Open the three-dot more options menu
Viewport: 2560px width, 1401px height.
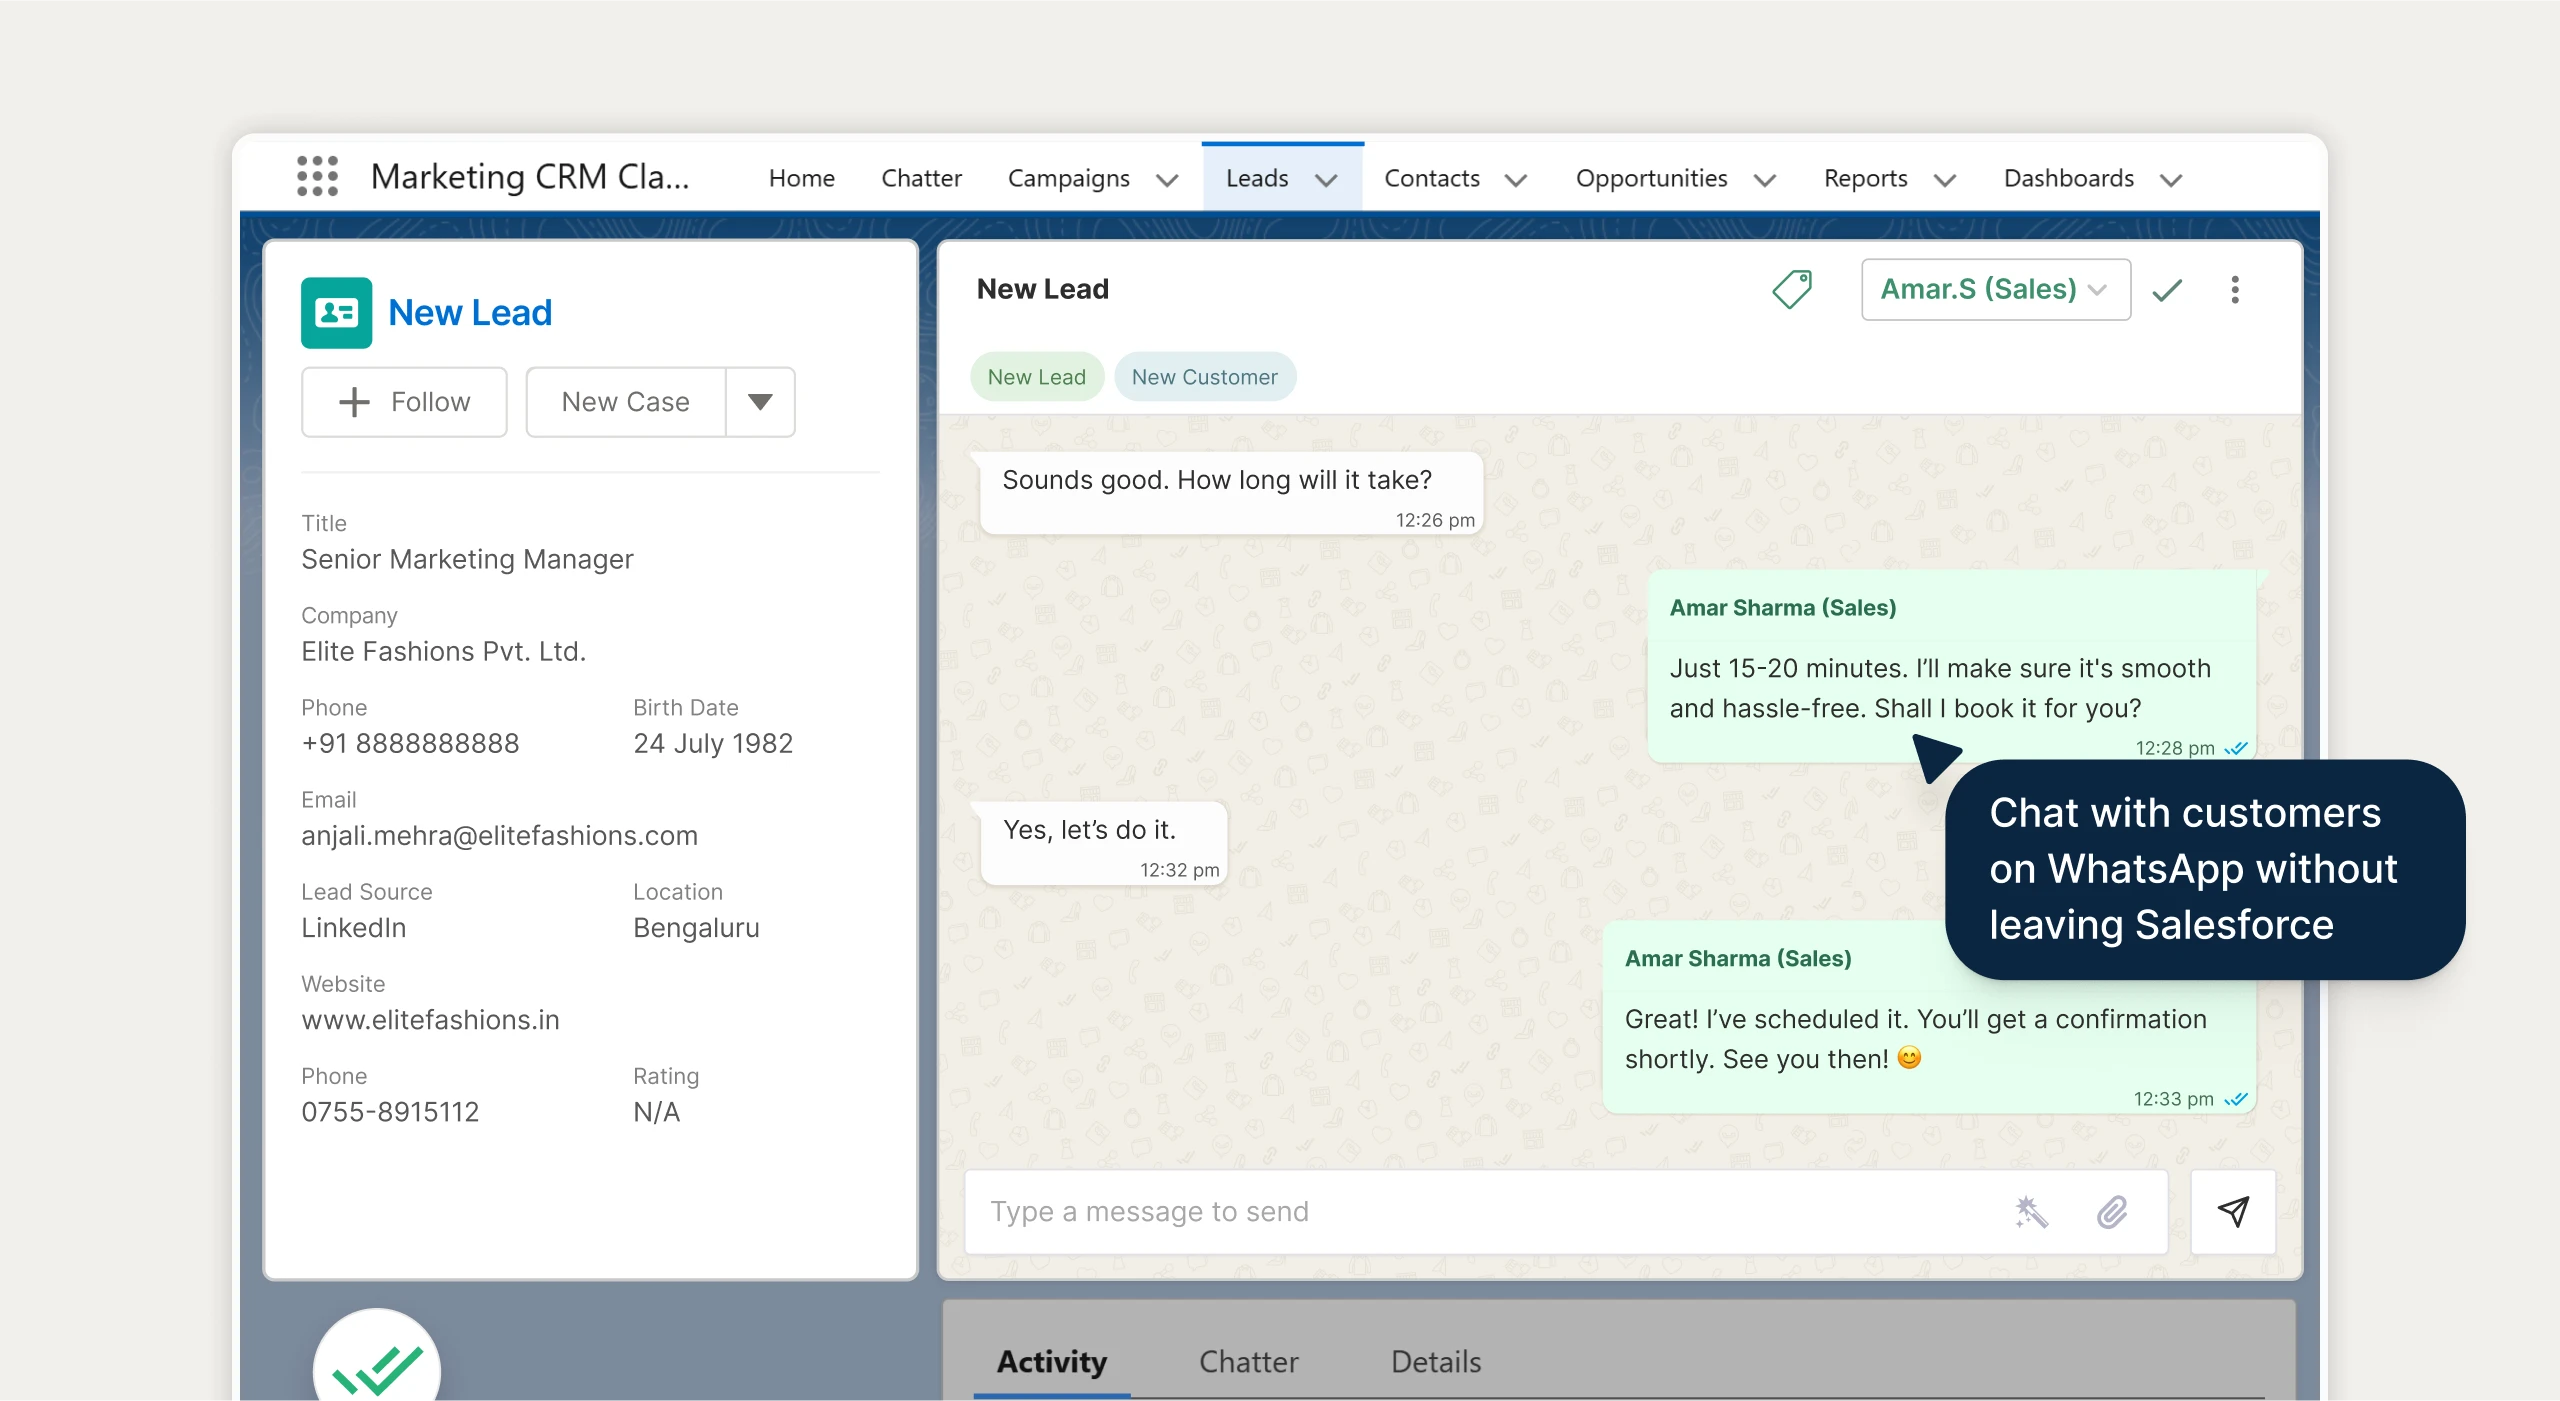[2235, 290]
